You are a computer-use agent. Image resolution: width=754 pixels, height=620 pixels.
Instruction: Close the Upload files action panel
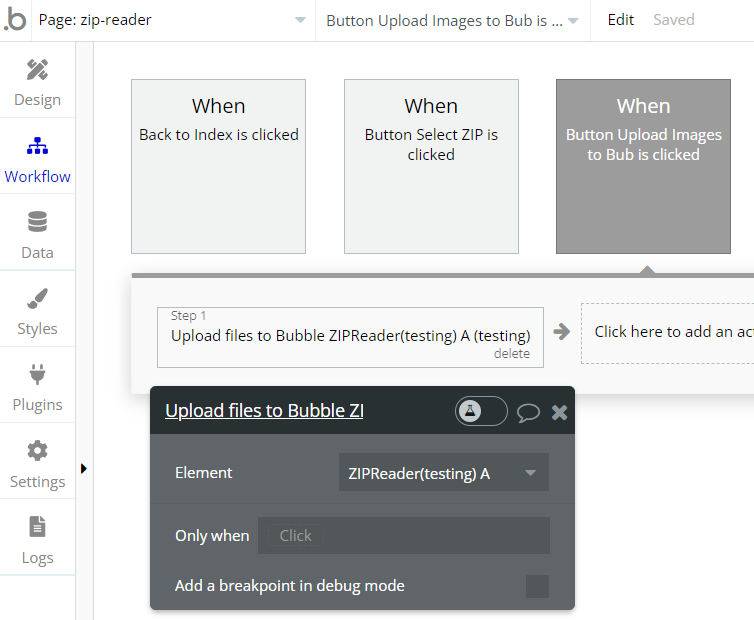(x=559, y=412)
